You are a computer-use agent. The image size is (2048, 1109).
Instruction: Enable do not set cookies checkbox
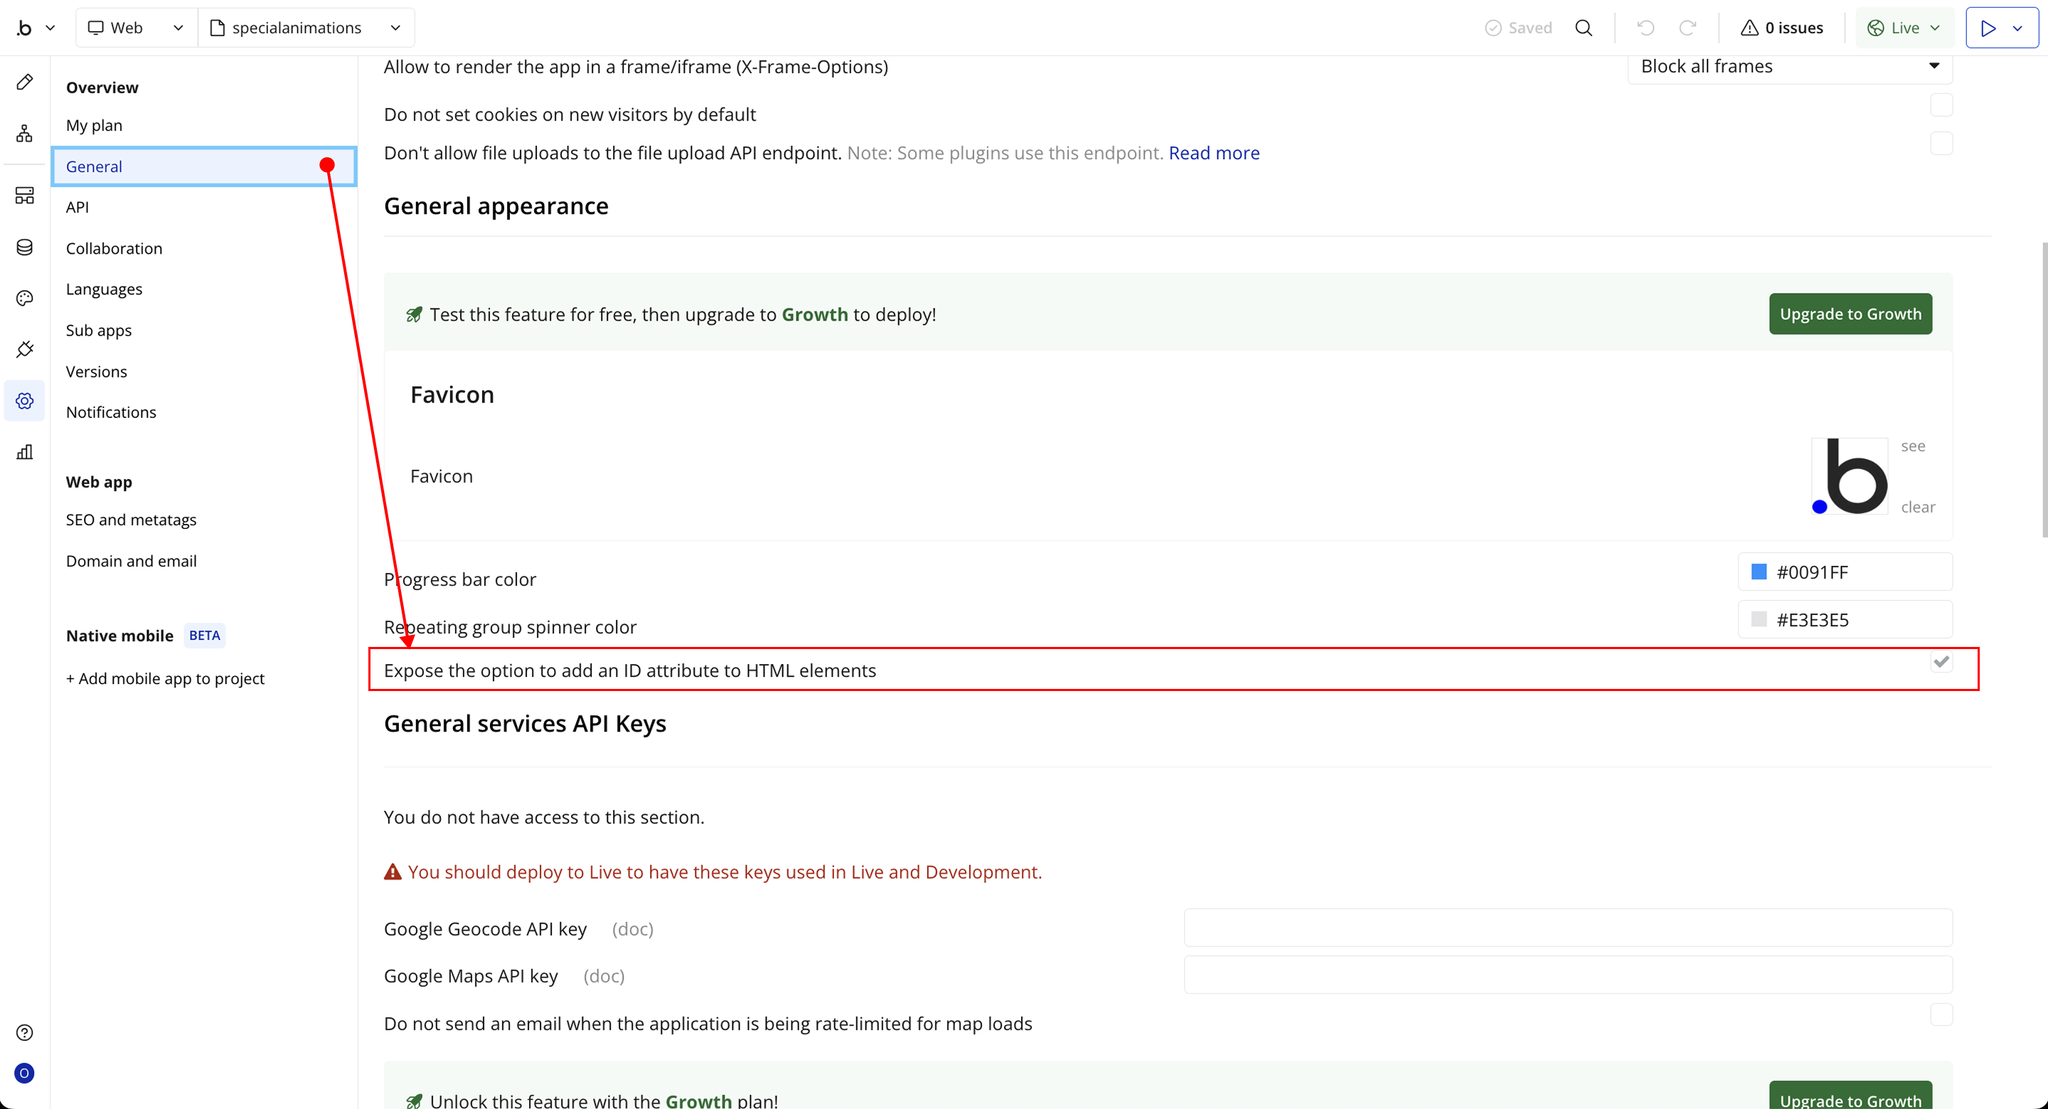1941,105
